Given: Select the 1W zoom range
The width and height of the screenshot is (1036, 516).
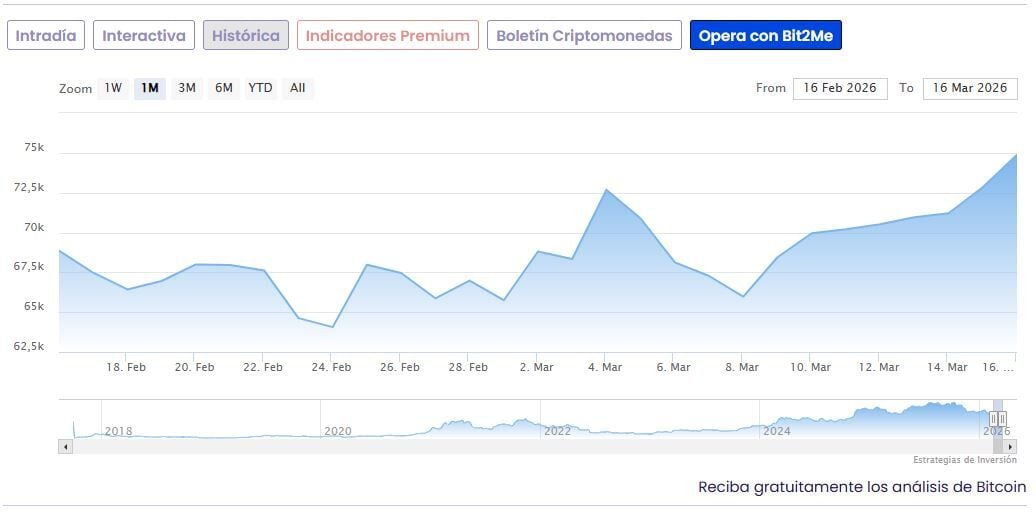Looking at the screenshot, I should point(113,88).
